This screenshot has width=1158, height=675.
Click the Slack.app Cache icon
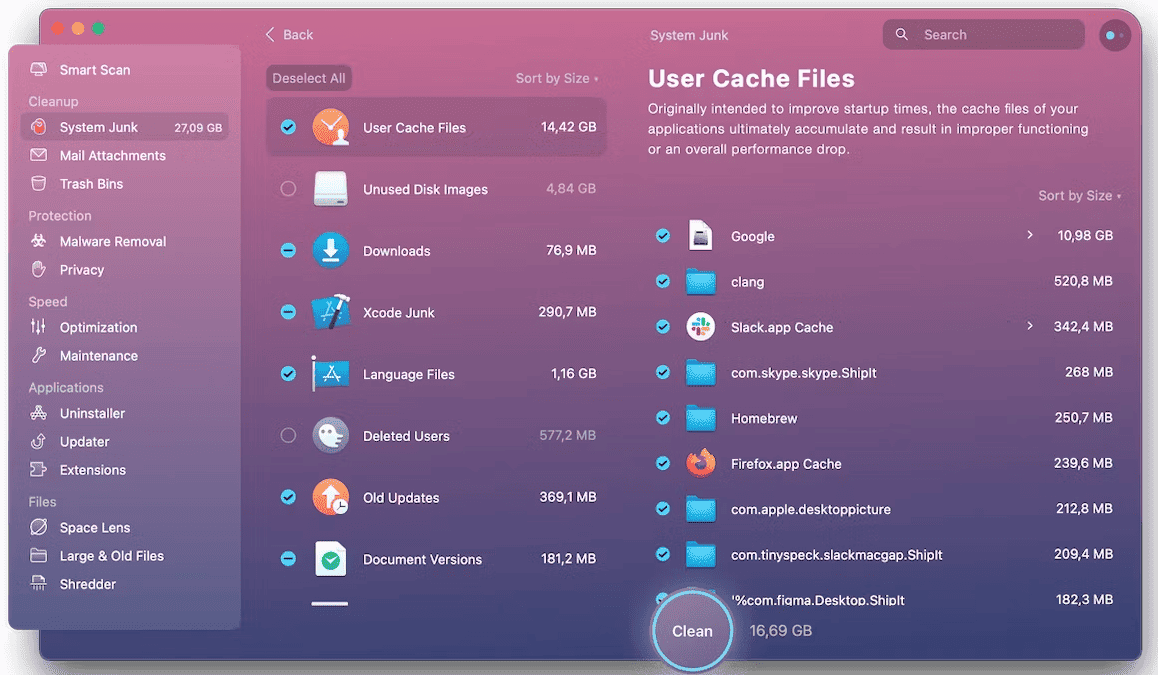coord(700,326)
